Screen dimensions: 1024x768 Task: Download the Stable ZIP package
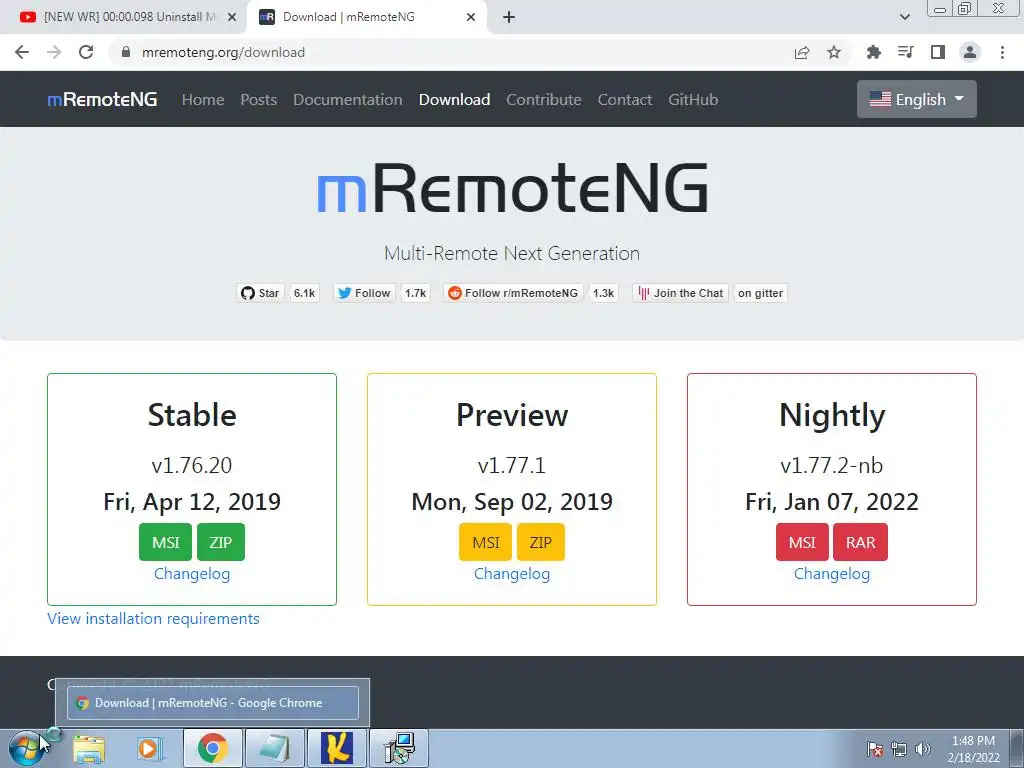tap(221, 542)
